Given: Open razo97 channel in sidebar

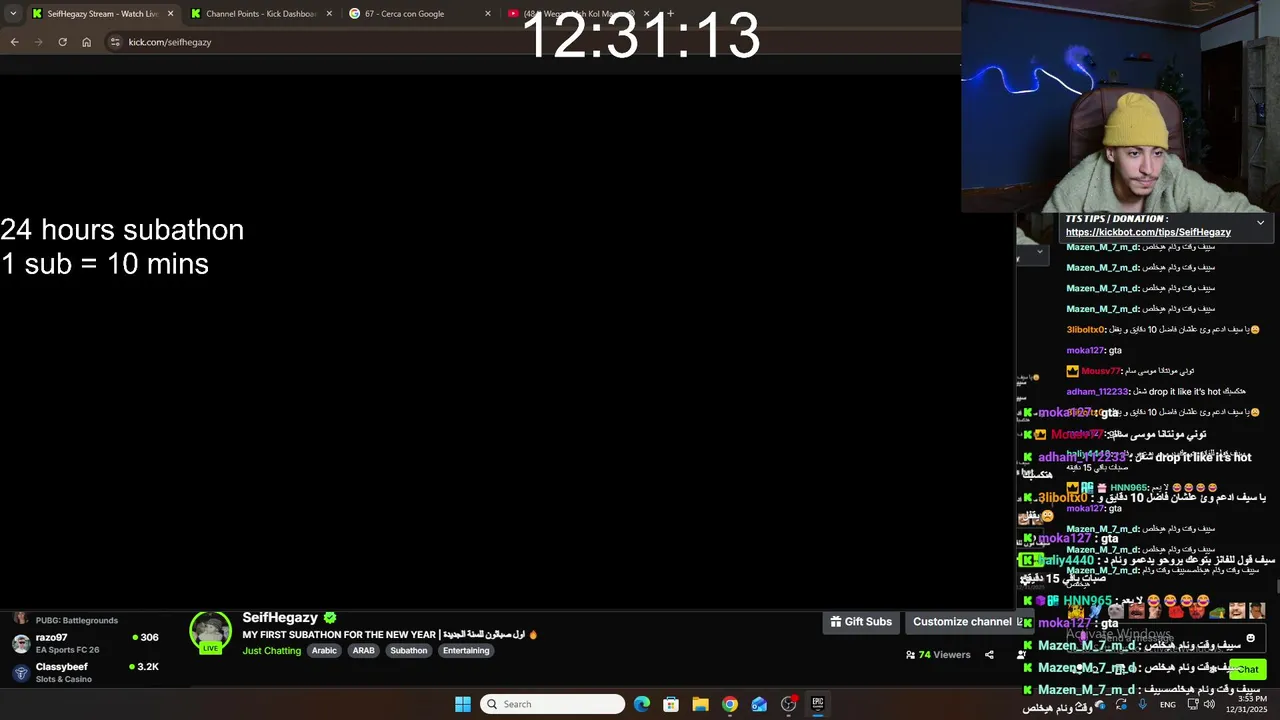Looking at the screenshot, I should pos(85,643).
